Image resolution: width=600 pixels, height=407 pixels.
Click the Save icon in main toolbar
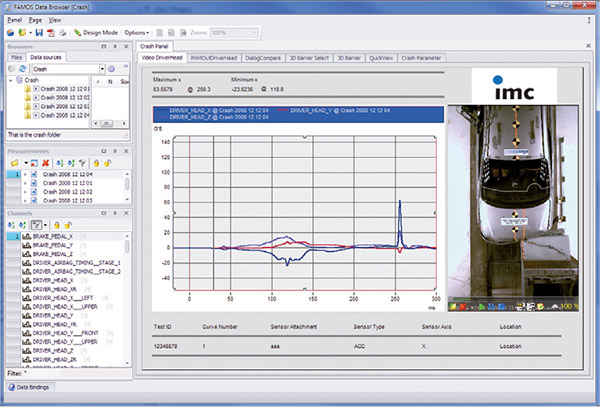pyautogui.click(x=37, y=32)
